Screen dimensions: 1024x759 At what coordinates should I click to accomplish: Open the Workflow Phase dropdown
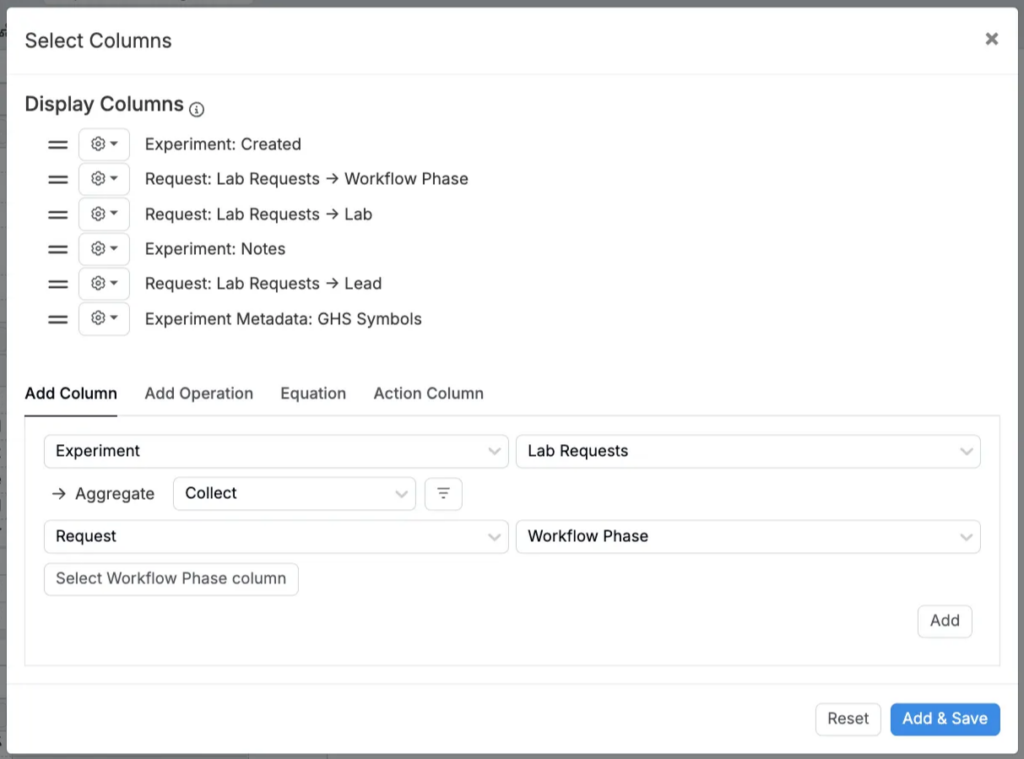click(x=748, y=537)
